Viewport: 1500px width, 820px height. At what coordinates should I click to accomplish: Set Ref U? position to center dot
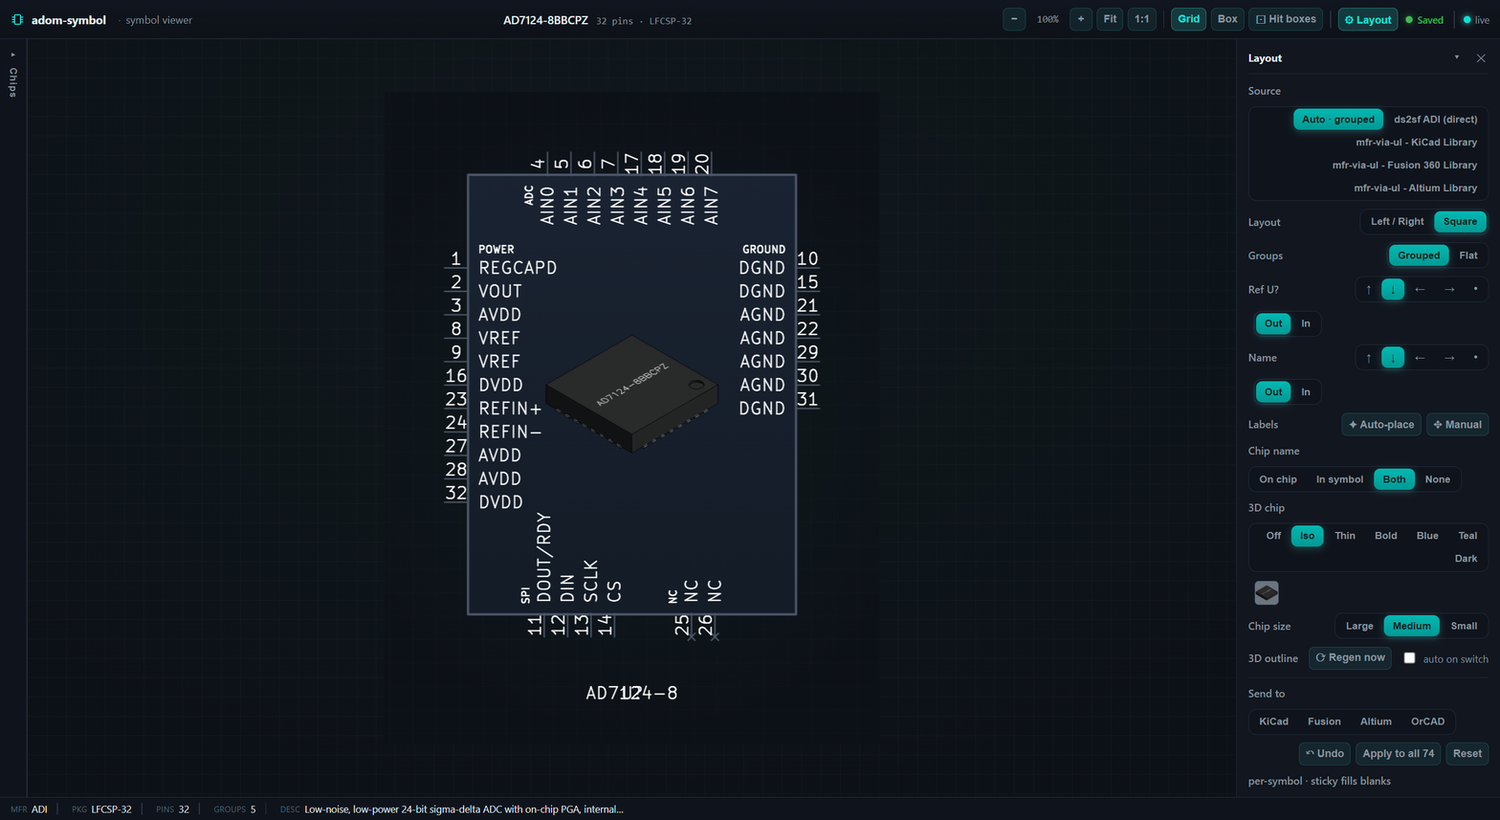click(1475, 290)
